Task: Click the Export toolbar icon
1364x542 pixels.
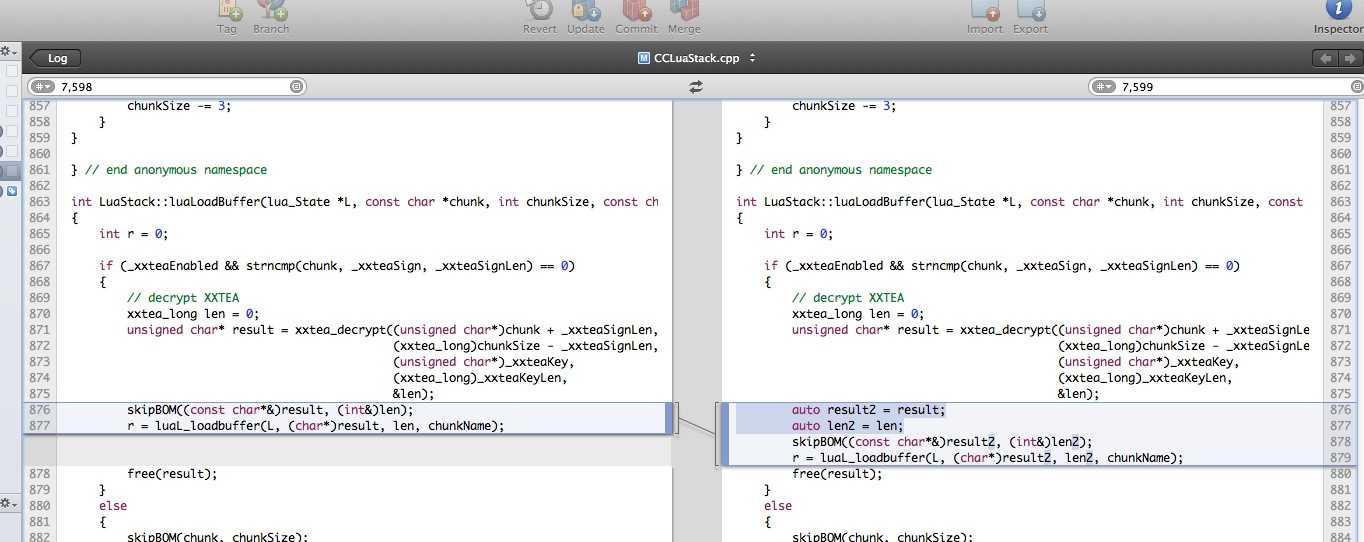Action: [1030, 11]
